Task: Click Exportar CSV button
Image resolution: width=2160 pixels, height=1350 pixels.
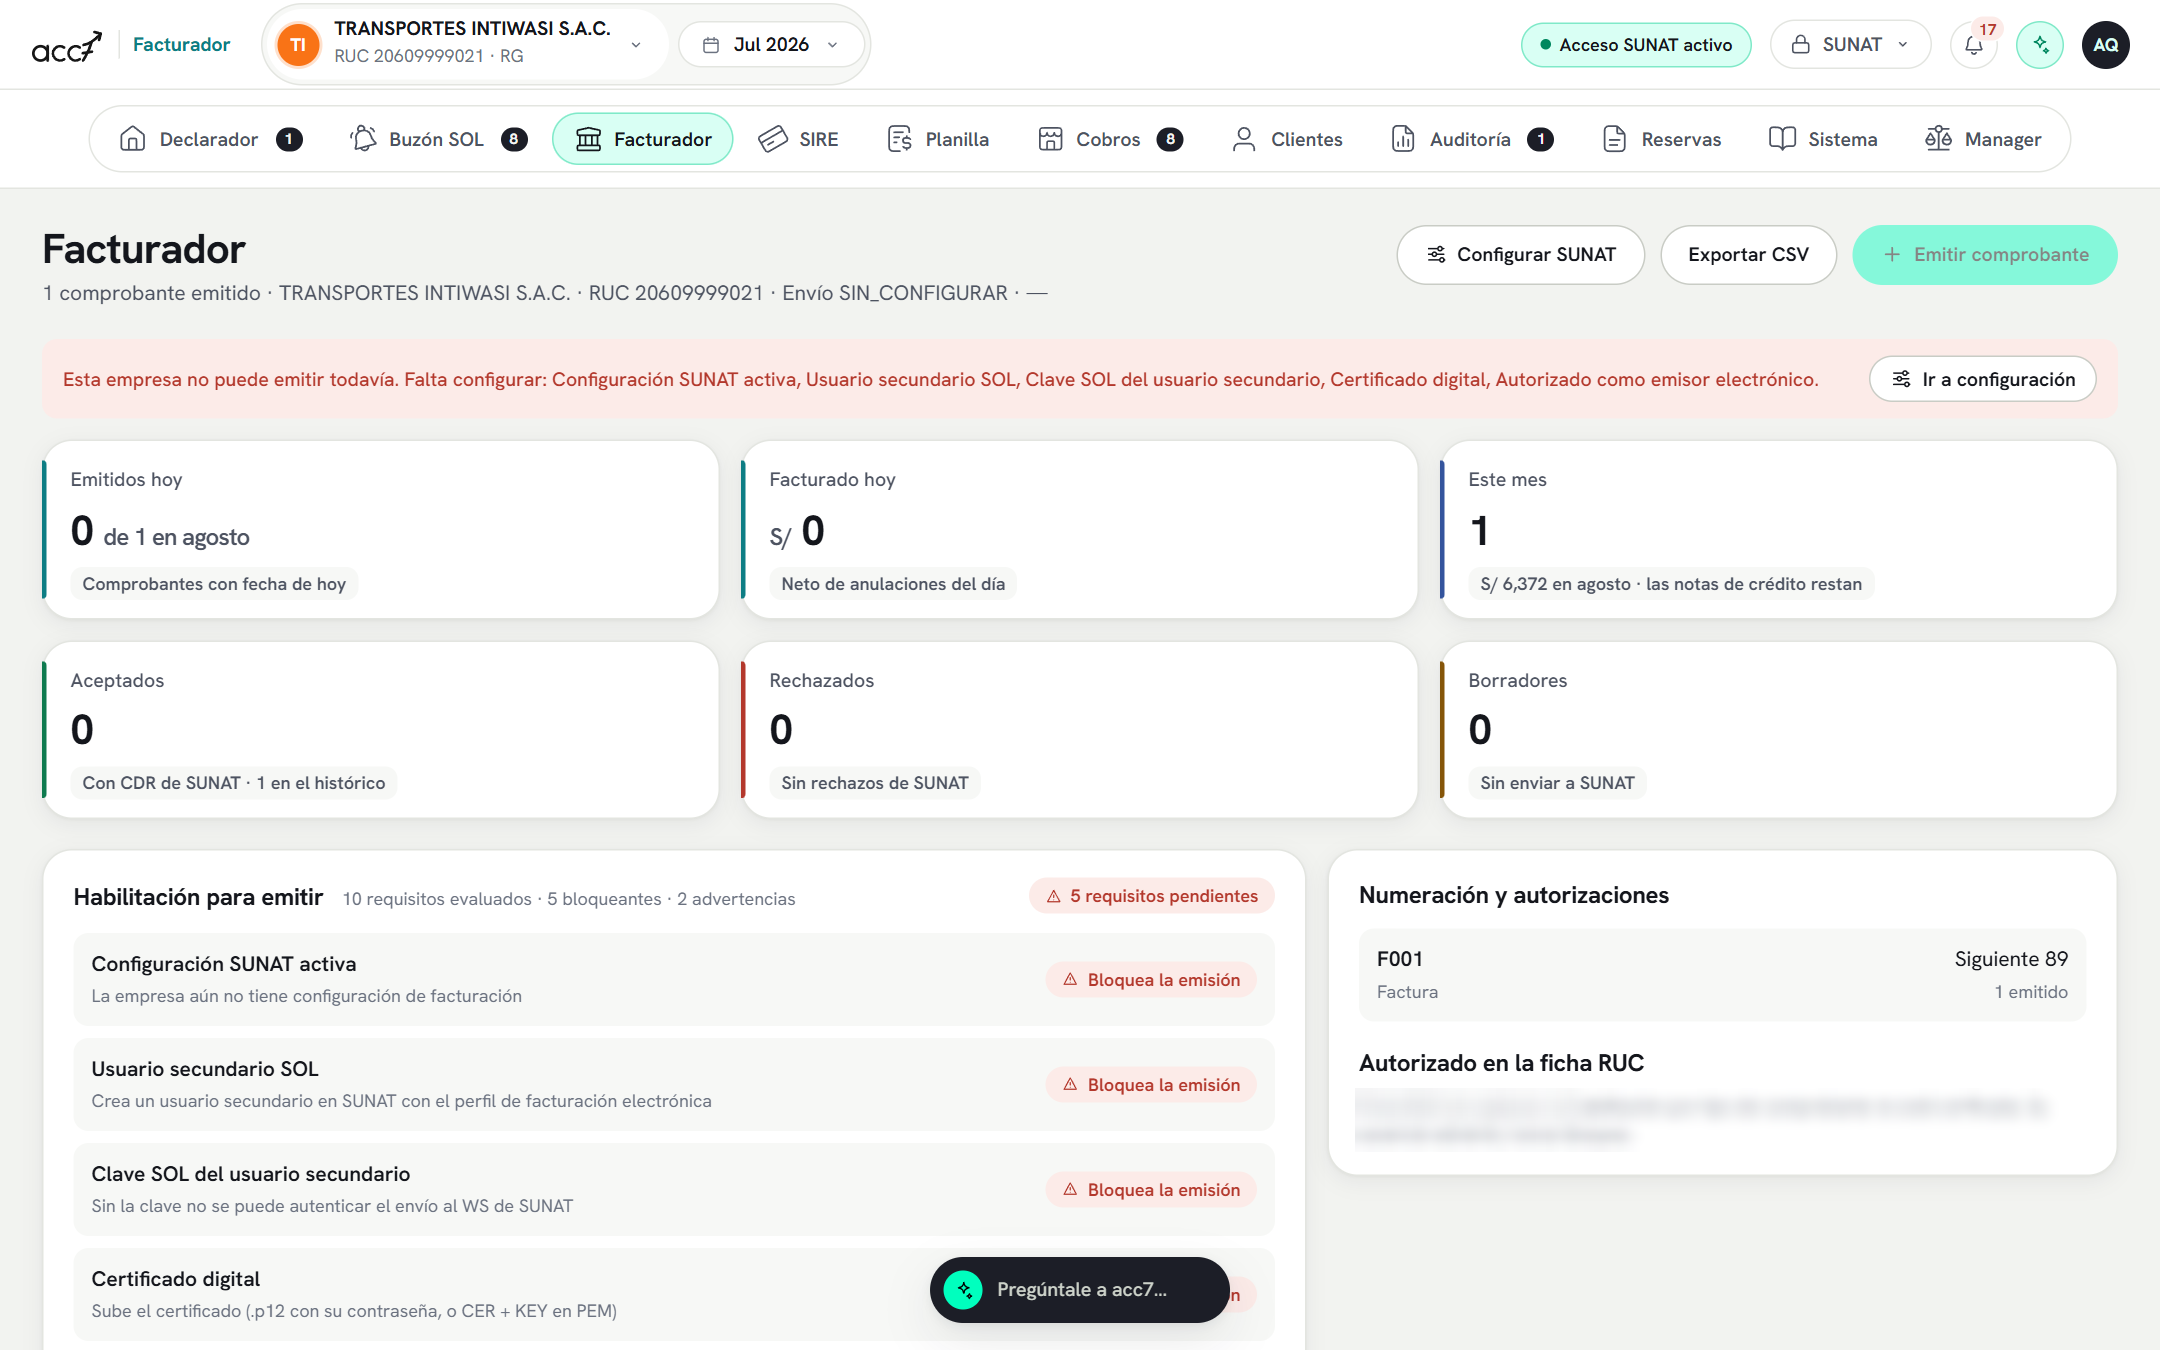Action: click(1748, 255)
